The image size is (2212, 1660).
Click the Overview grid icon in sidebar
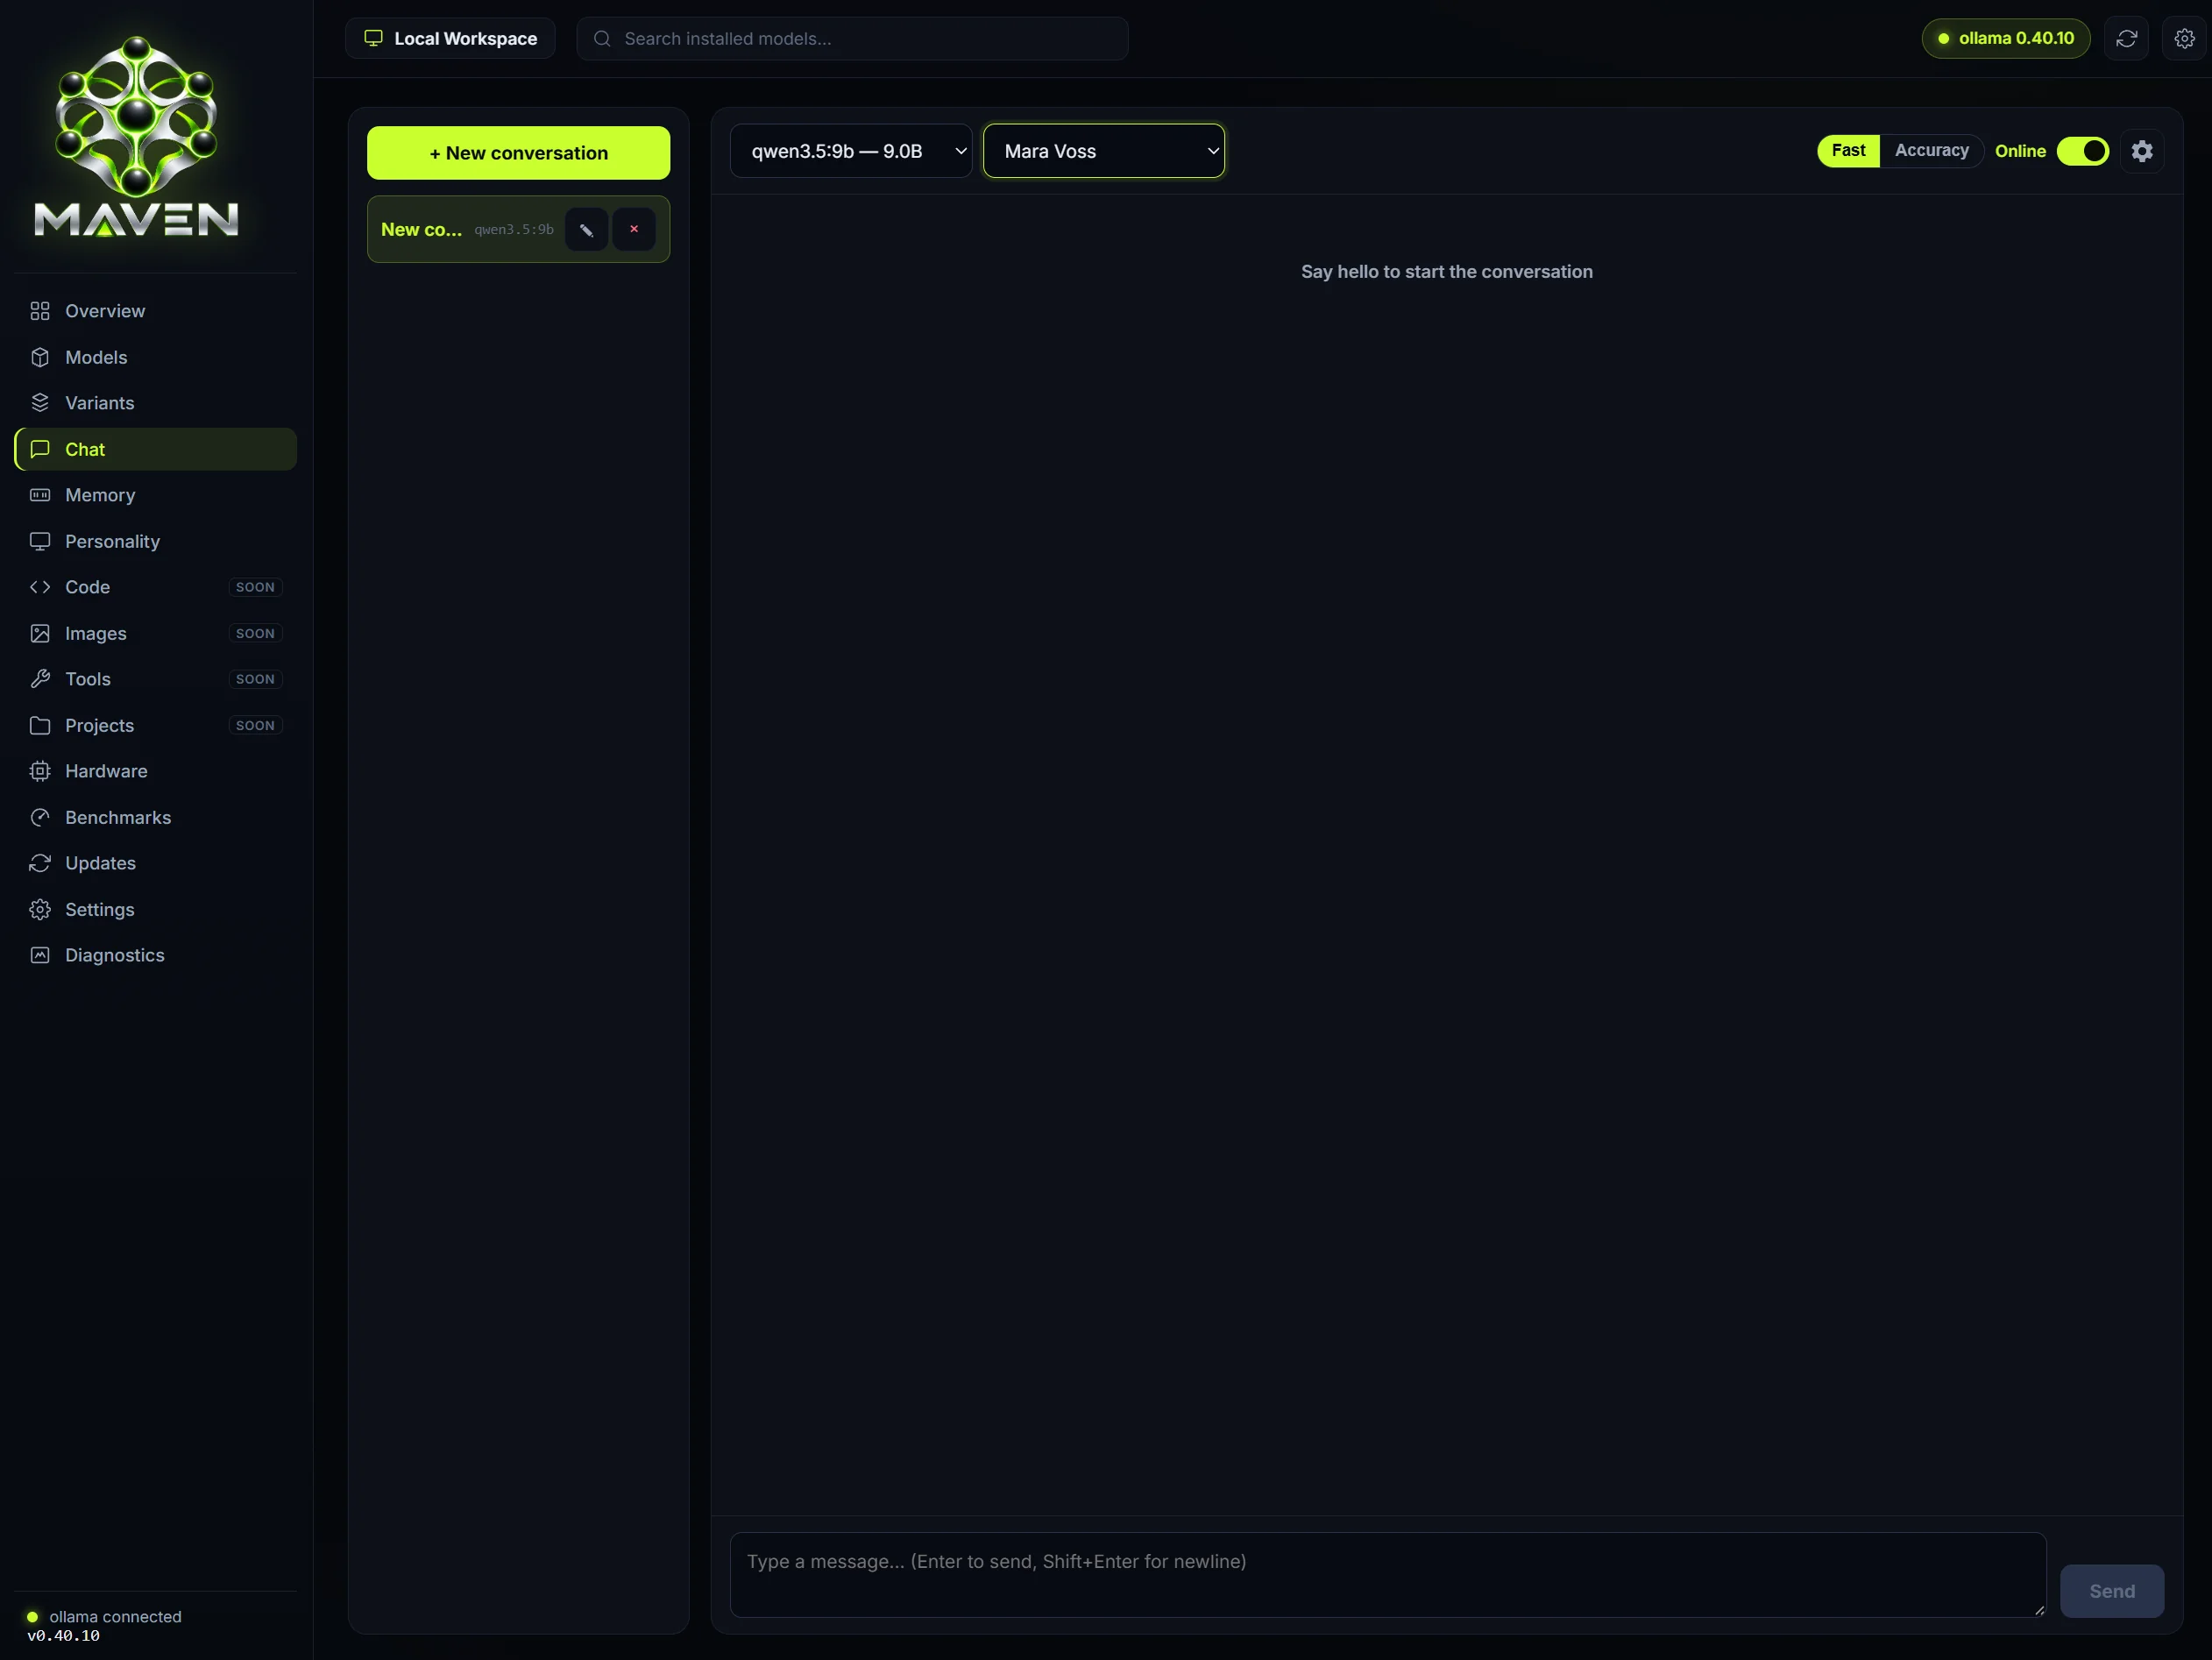click(40, 311)
